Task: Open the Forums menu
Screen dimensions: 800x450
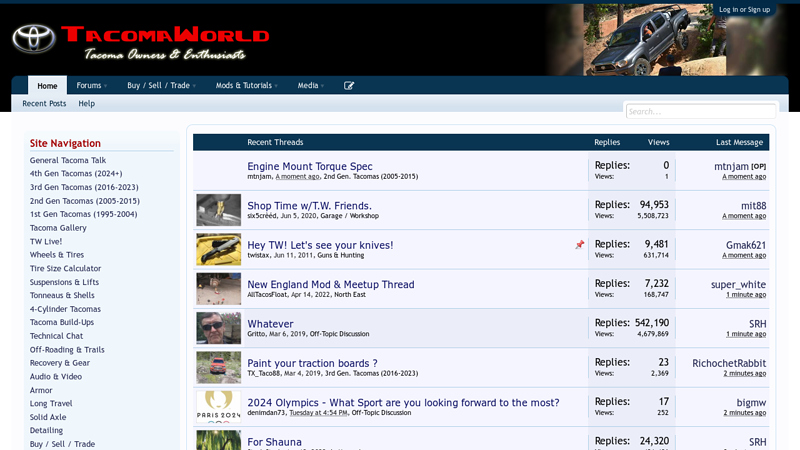Action: (x=89, y=85)
